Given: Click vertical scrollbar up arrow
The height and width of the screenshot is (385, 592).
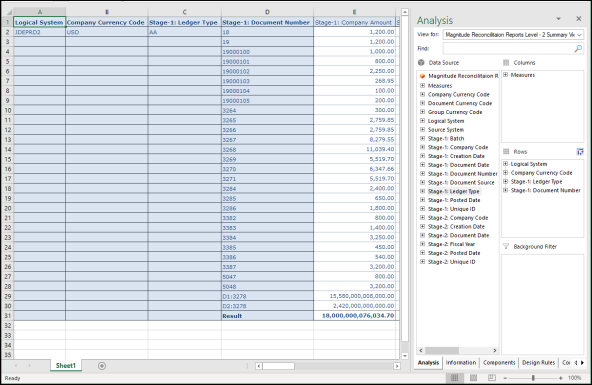Looking at the screenshot, I should click(405, 12).
